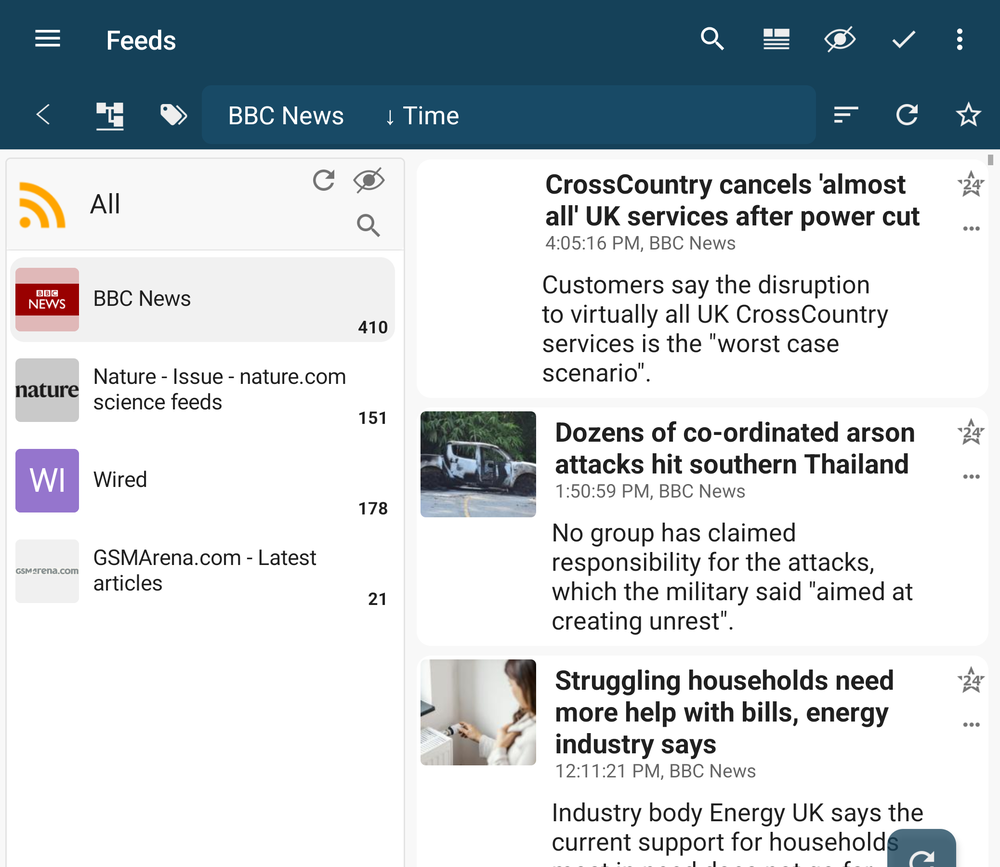This screenshot has height=867, width=1000.
Task: Star the CrossCountry article
Action: tap(971, 184)
